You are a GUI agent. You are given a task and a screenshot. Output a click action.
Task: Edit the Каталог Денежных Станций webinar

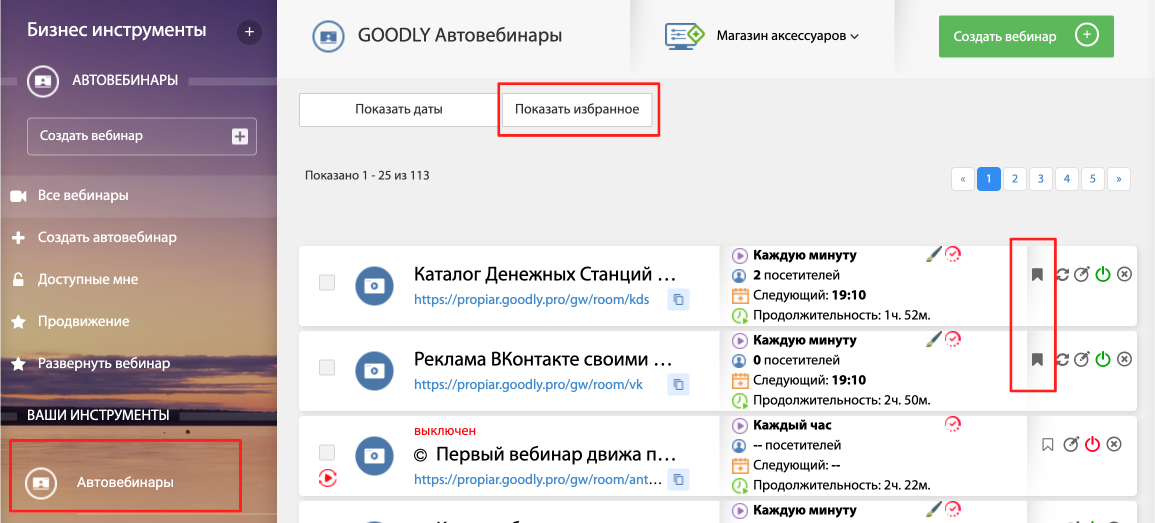click(x=1081, y=275)
